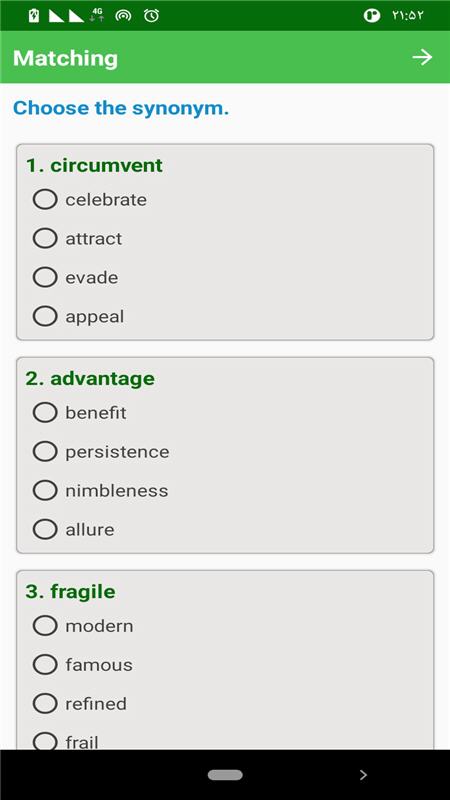Tap the next arrow in the Matching header
Image resolution: width=450 pixels, height=800 pixels.
(x=422, y=57)
